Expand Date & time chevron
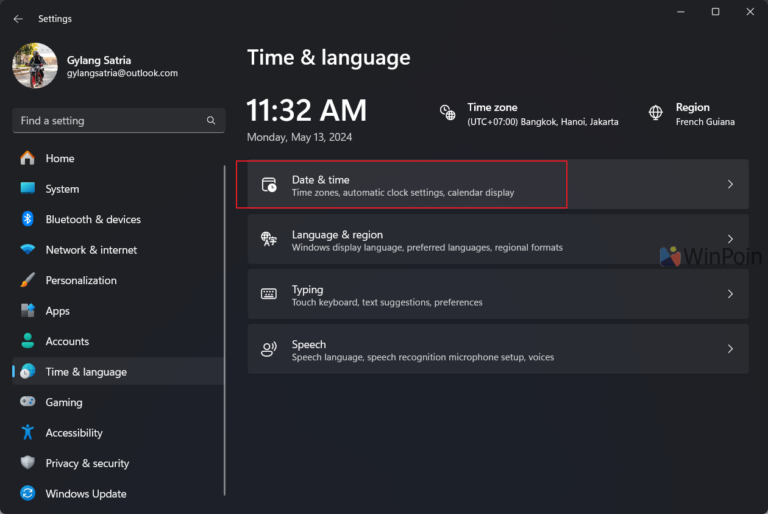This screenshot has height=514, width=768. pos(730,184)
